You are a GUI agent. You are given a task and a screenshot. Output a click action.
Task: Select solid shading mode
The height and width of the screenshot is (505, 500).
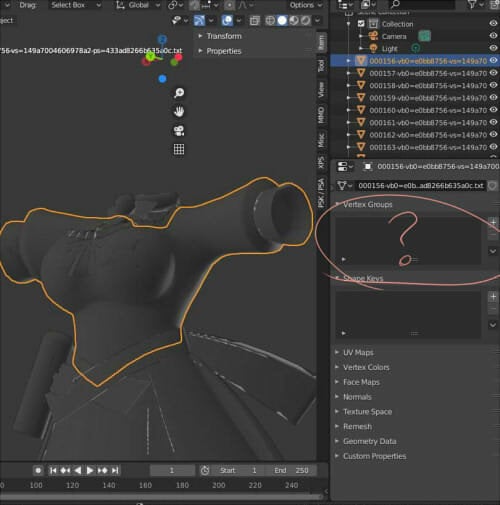coord(282,21)
